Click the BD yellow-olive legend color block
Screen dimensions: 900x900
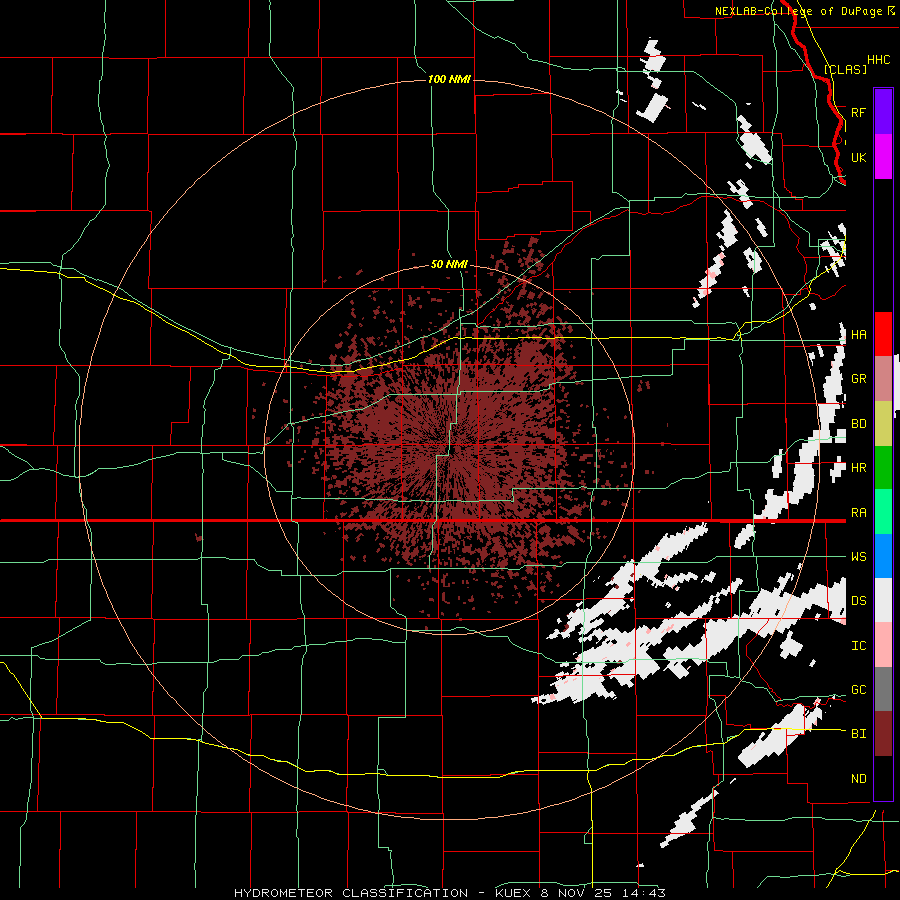click(883, 423)
